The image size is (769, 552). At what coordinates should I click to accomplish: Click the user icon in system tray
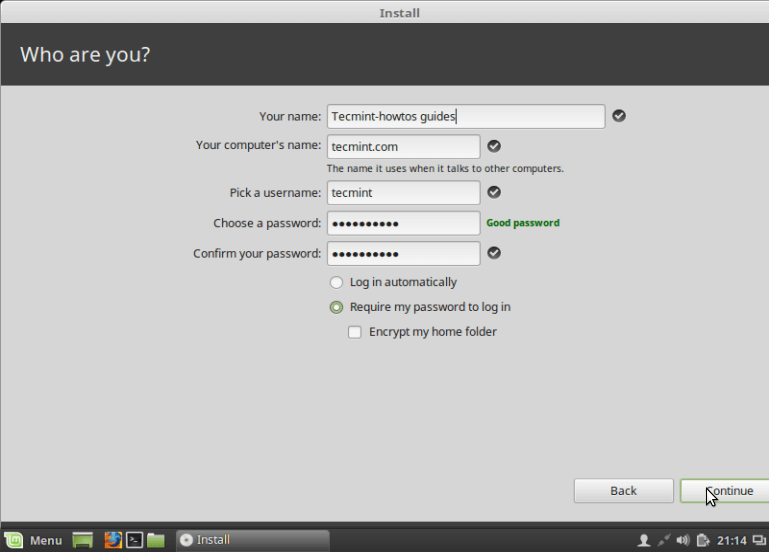click(x=643, y=540)
